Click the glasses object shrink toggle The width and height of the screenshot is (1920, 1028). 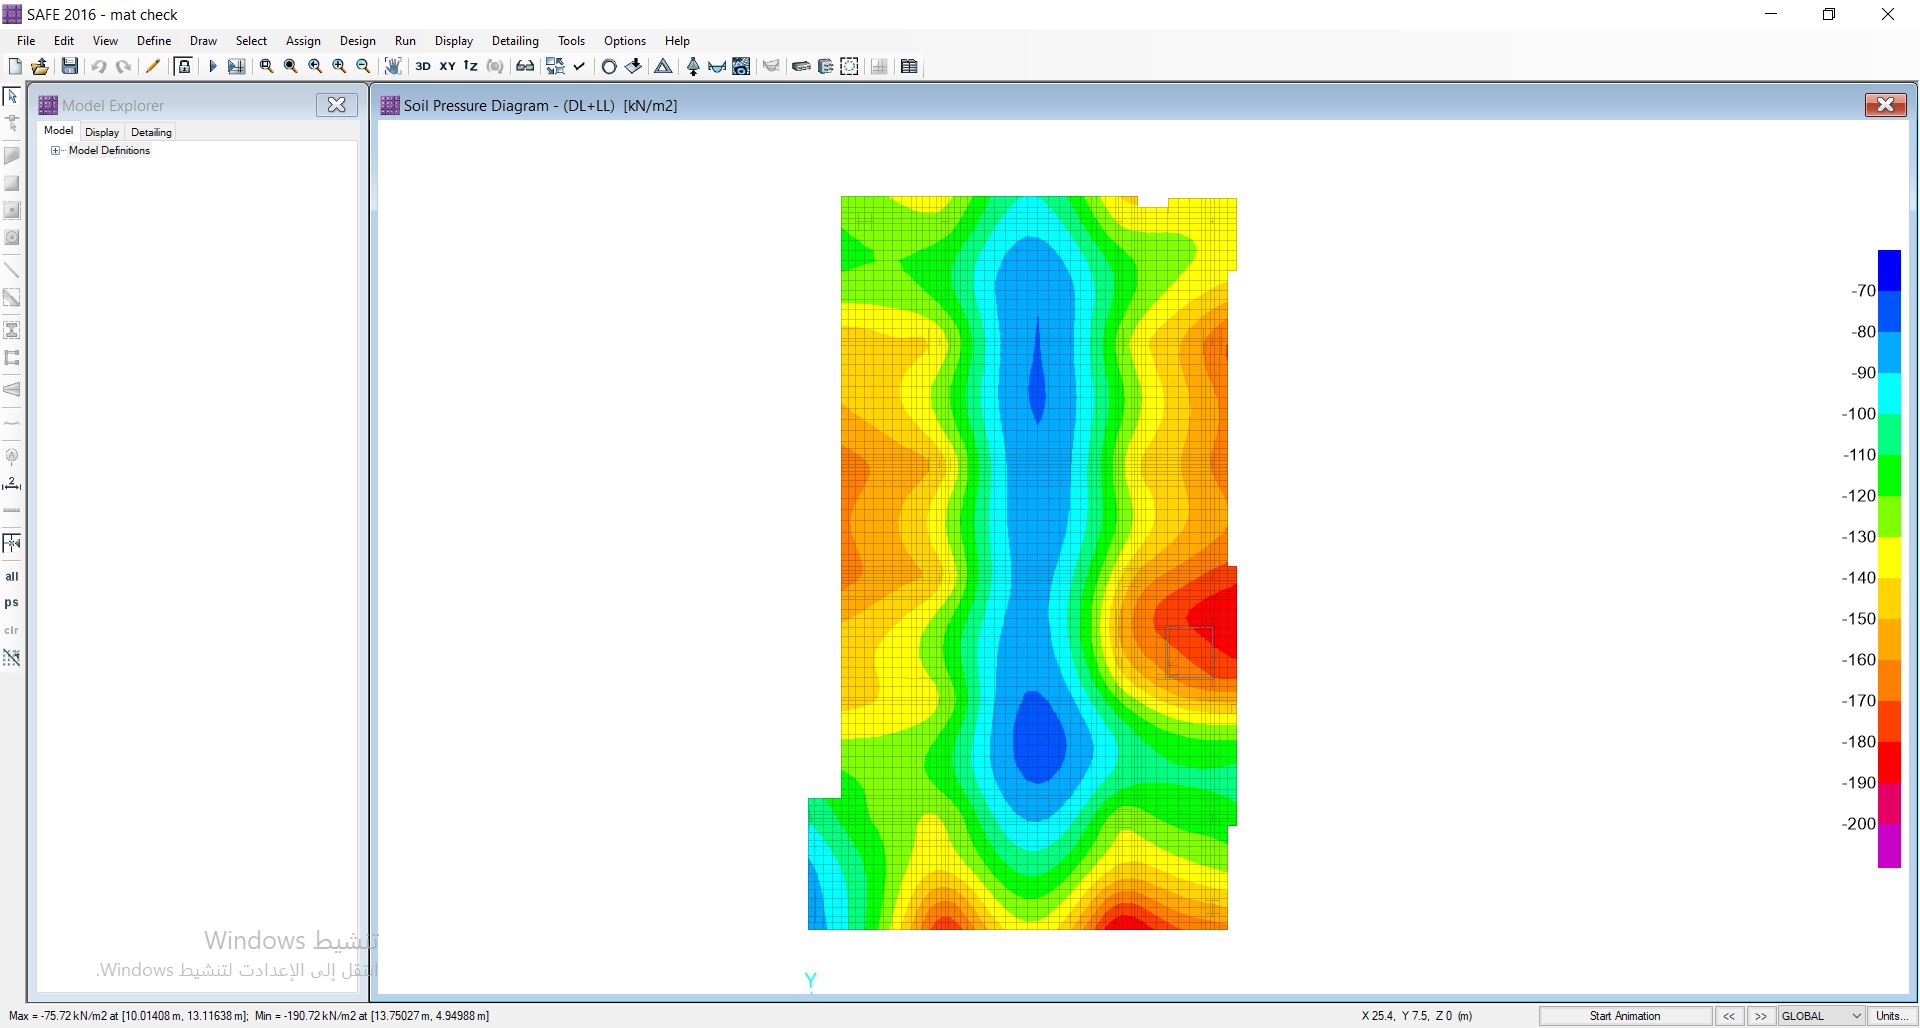524,66
